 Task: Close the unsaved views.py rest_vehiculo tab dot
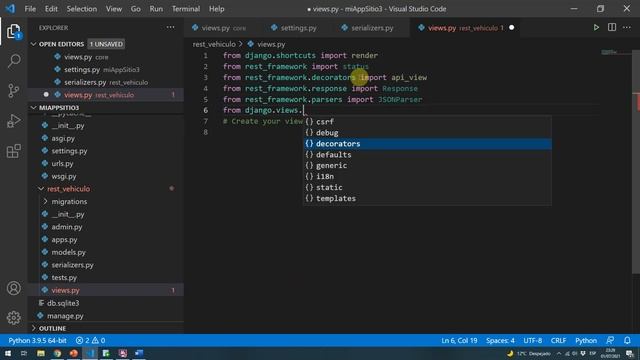(511, 28)
